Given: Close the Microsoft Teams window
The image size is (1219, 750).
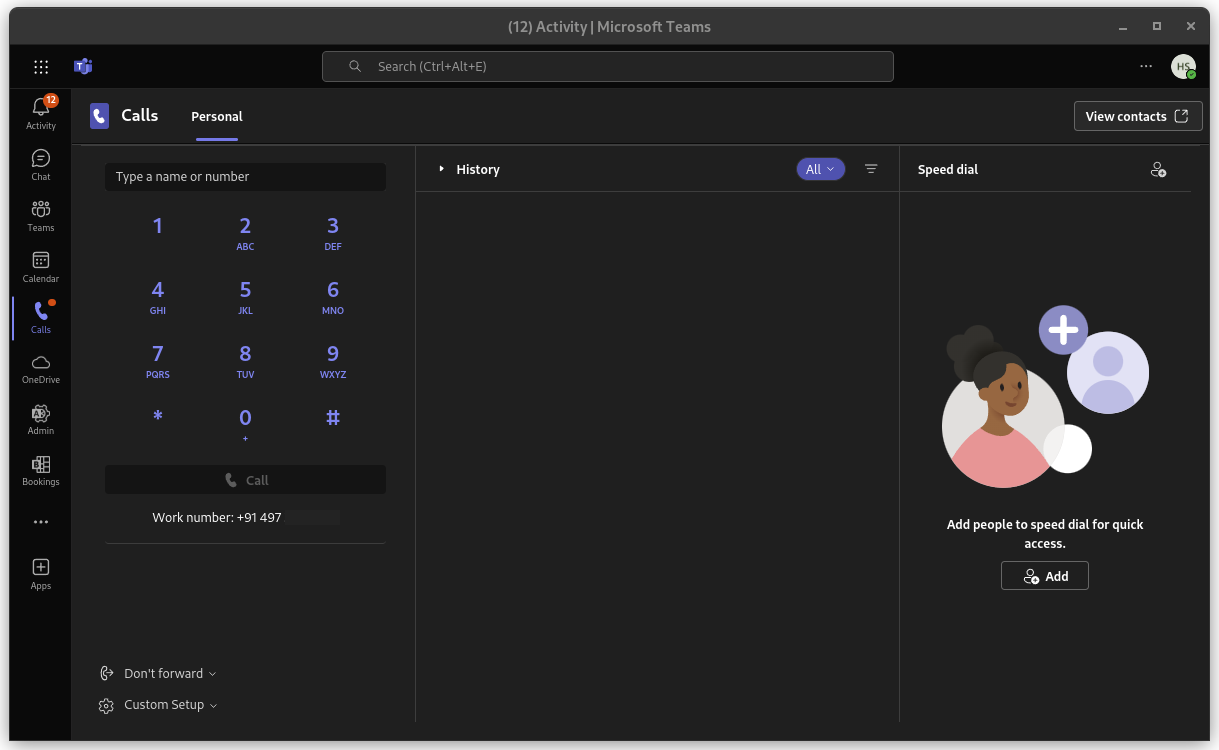Looking at the screenshot, I should pos(1191,27).
